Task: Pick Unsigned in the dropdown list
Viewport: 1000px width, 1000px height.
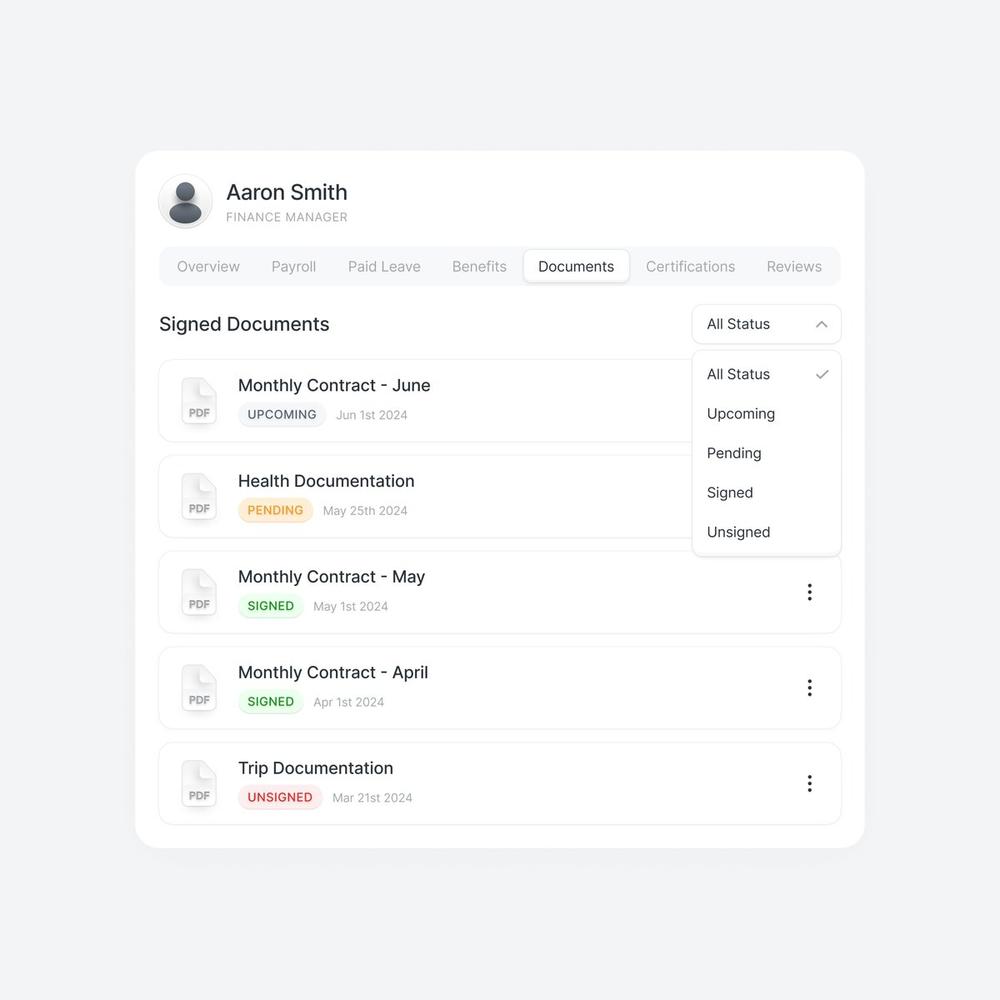Action: (x=767, y=533)
